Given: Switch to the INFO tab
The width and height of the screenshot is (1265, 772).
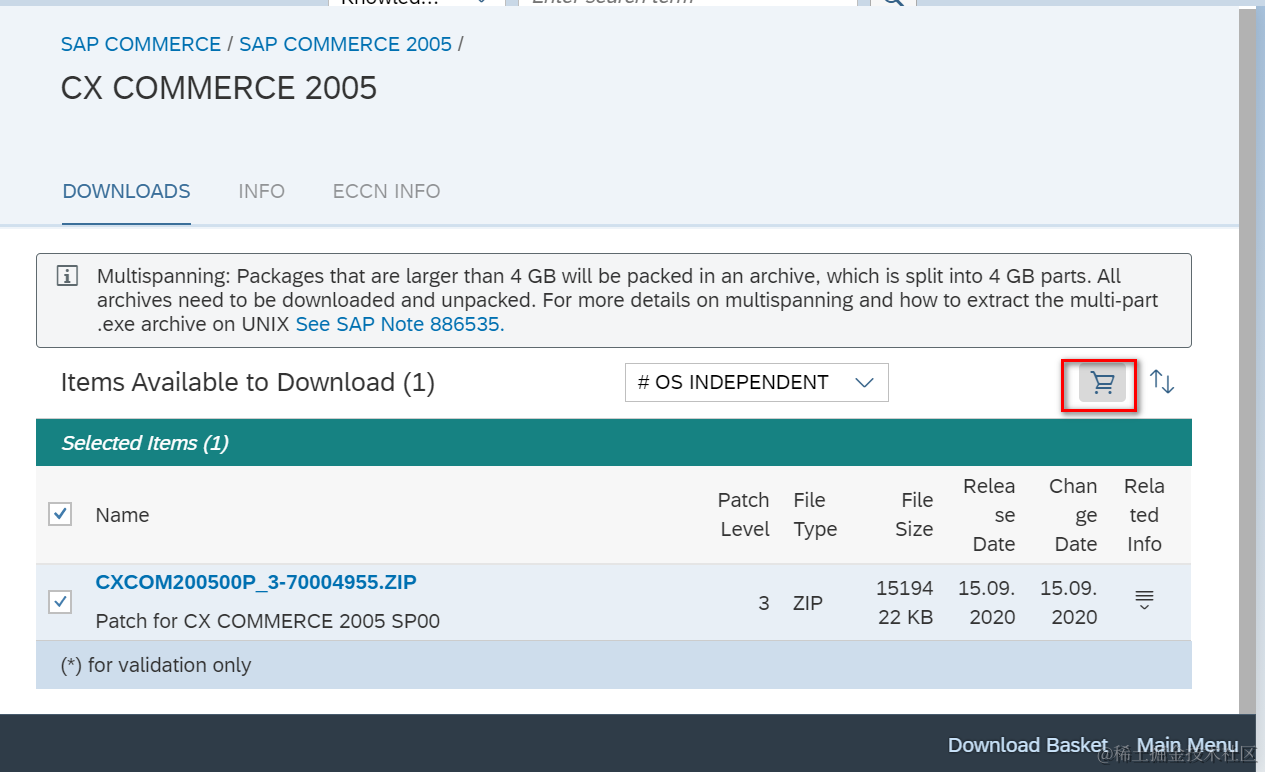Looking at the screenshot, I should (261, 191).
